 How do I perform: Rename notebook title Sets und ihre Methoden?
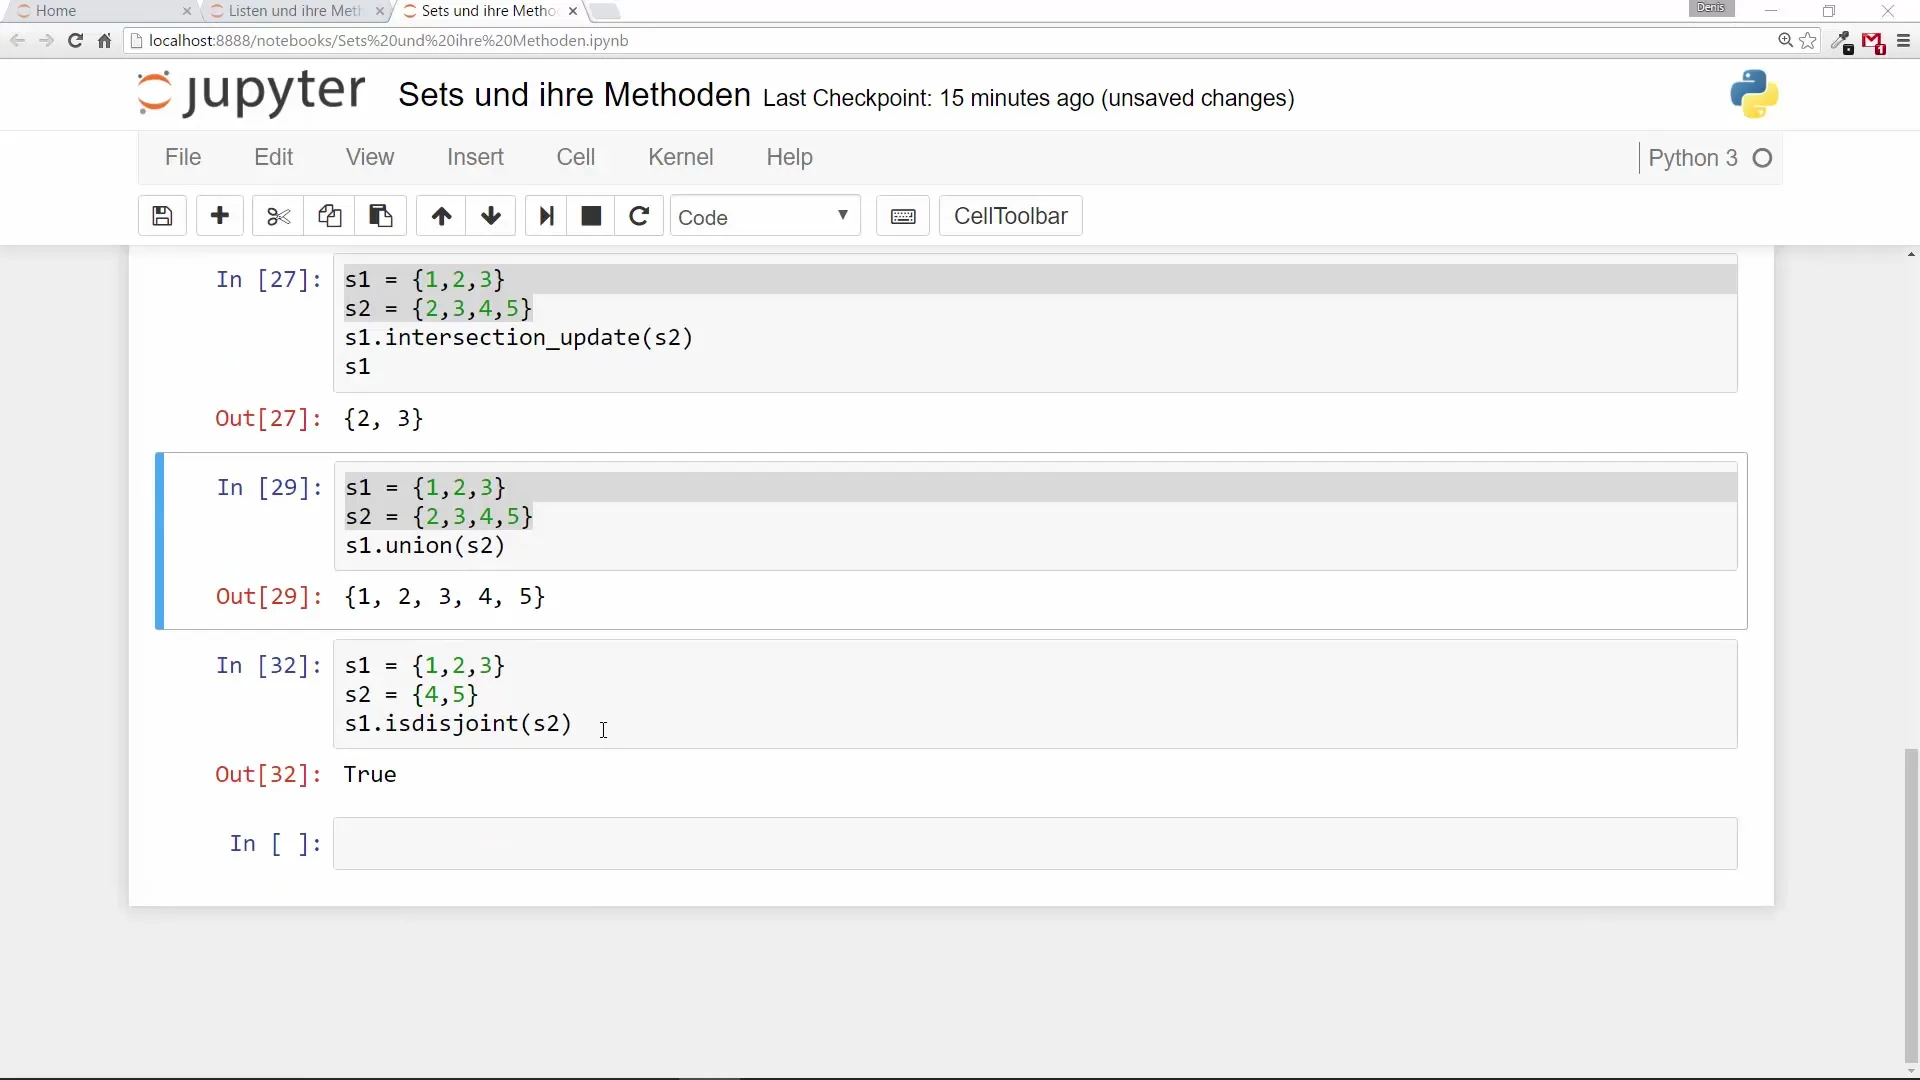pos(574,95)
